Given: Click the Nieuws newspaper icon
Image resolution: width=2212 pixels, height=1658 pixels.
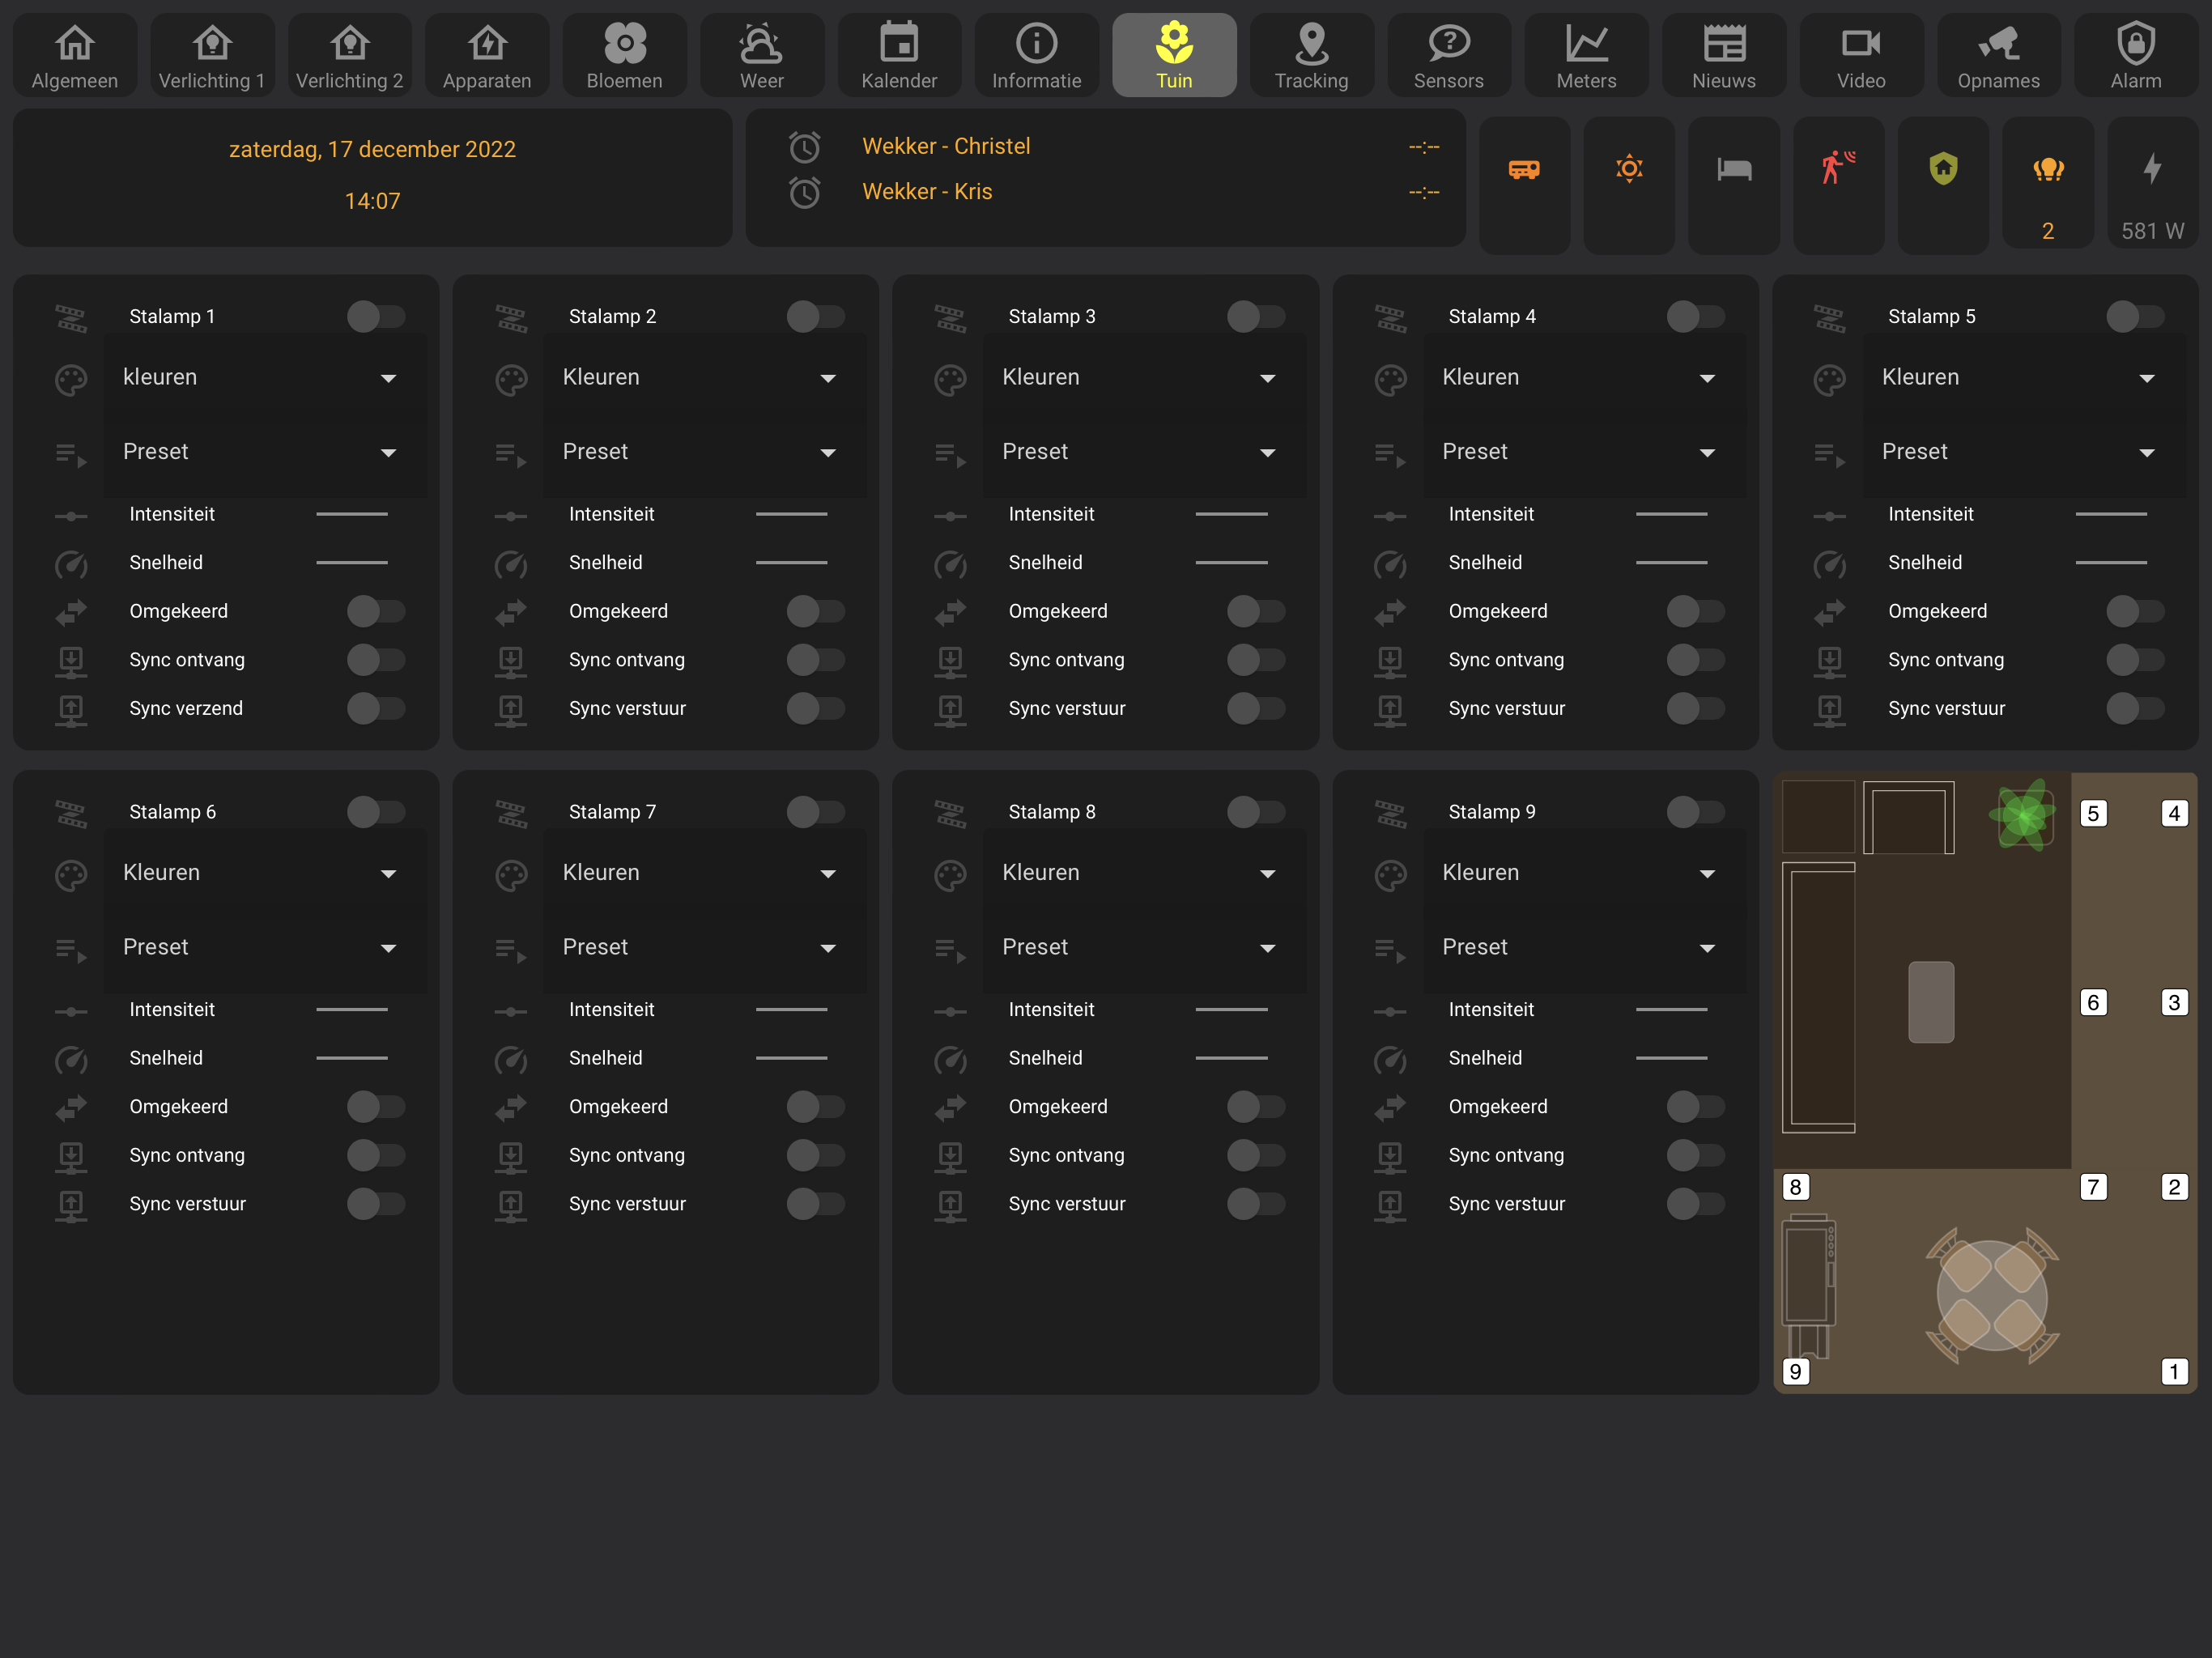Looking at the screenshot, I should point(1724,42).
